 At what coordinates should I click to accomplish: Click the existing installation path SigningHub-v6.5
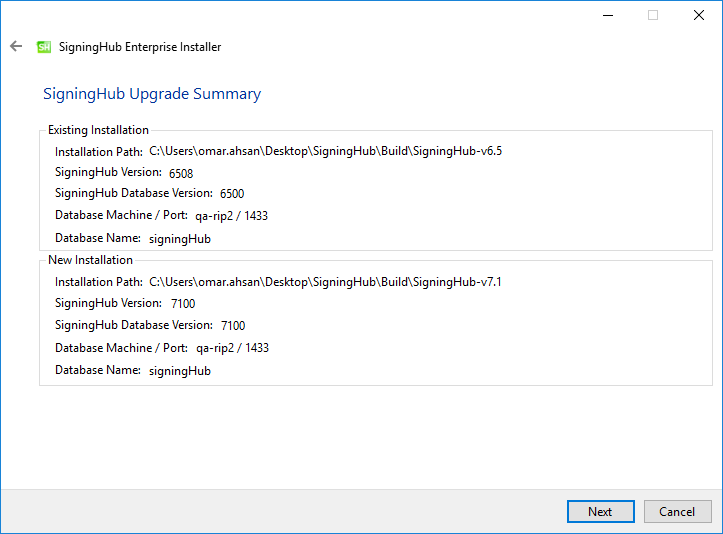[326, 151]
